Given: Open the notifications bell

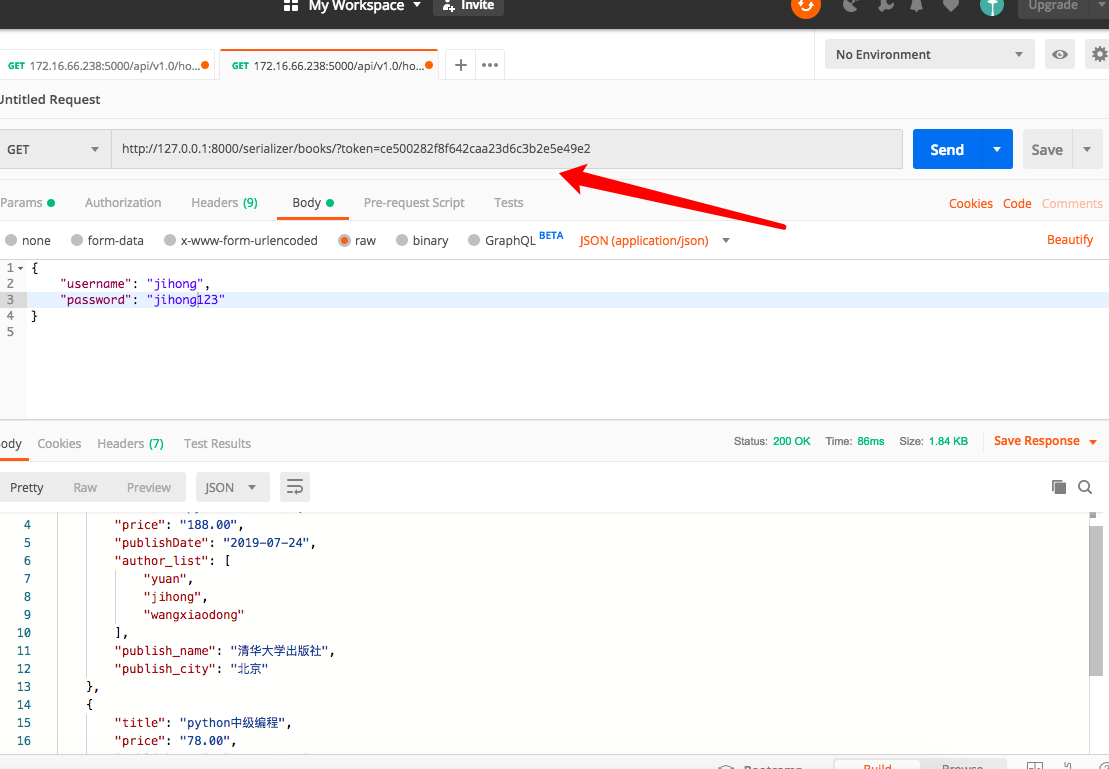Looking at the screenshot, I should [x=917, y=6].
